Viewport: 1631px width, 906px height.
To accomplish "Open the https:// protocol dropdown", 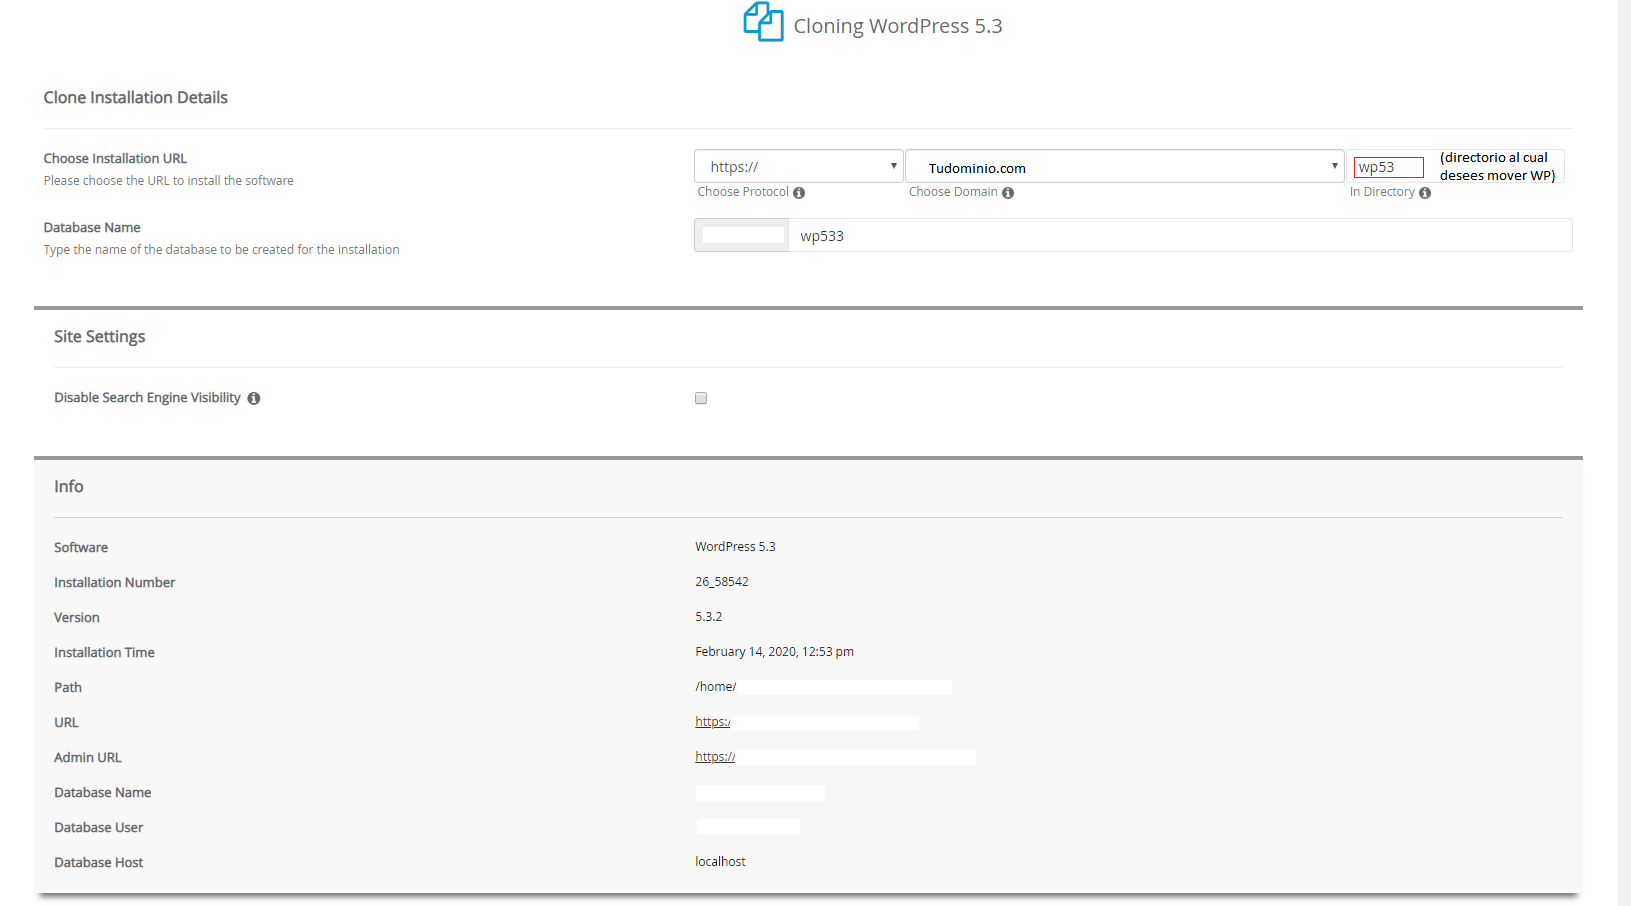I will 798,166.
